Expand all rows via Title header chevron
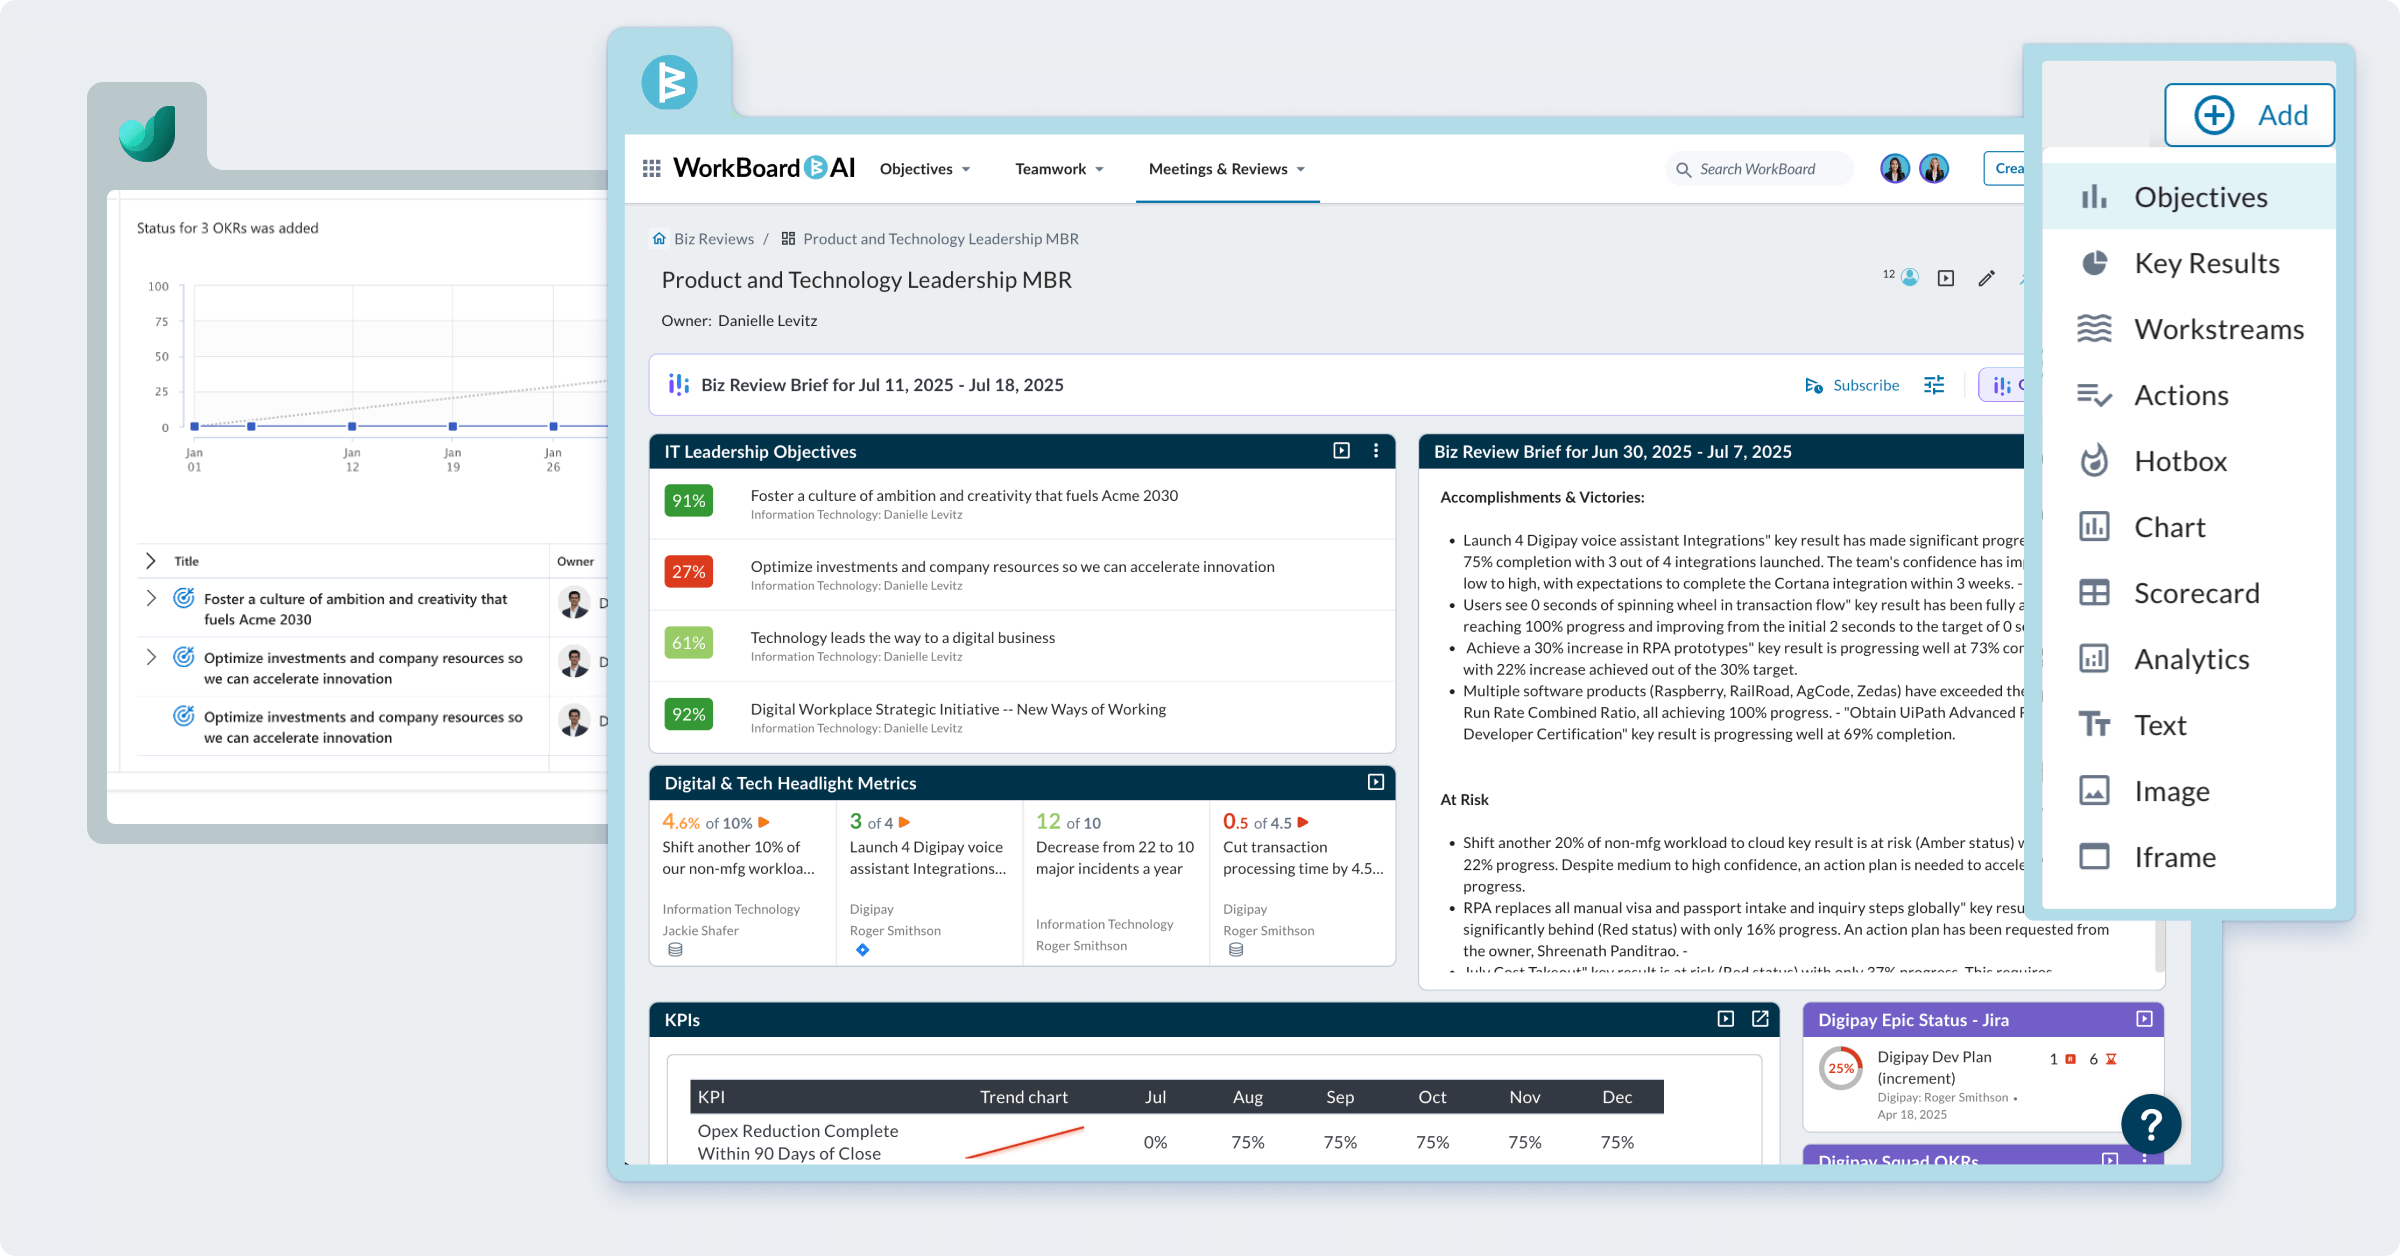Viewport: 2400px width, 1256px height. [x=151, y=561]
